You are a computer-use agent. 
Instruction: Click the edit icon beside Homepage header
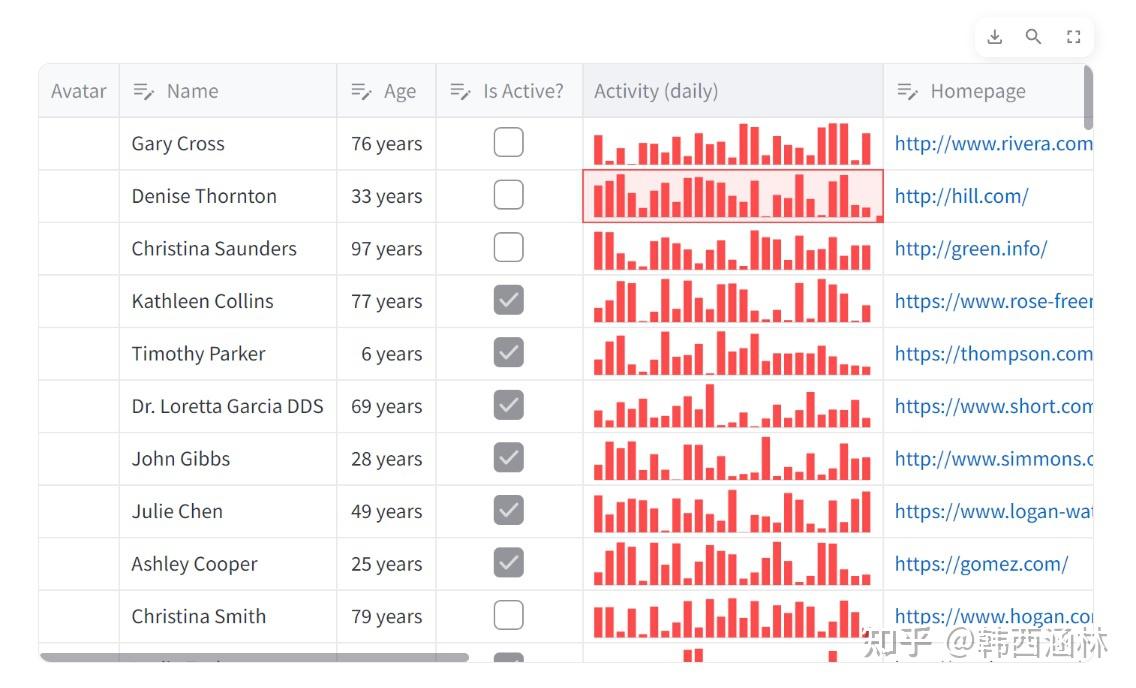tap(907, 91)
